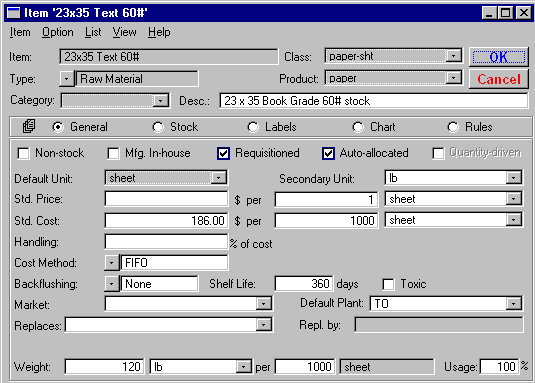Select the Rules radio button
Image resolution: width=535 pixels, height=383 pixels.
click(x=453, y=127)
